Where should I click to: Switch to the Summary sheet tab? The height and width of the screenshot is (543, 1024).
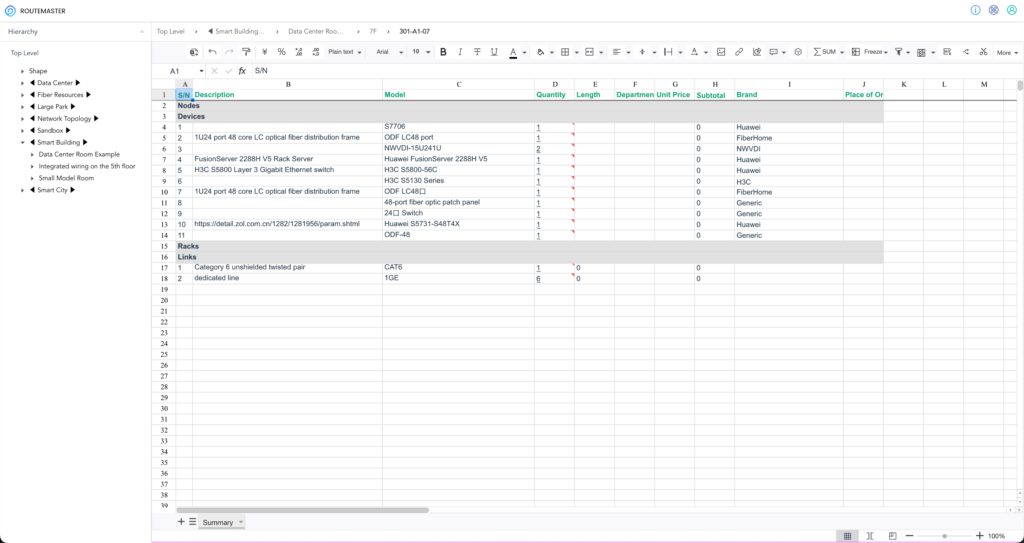coord(218,522)
